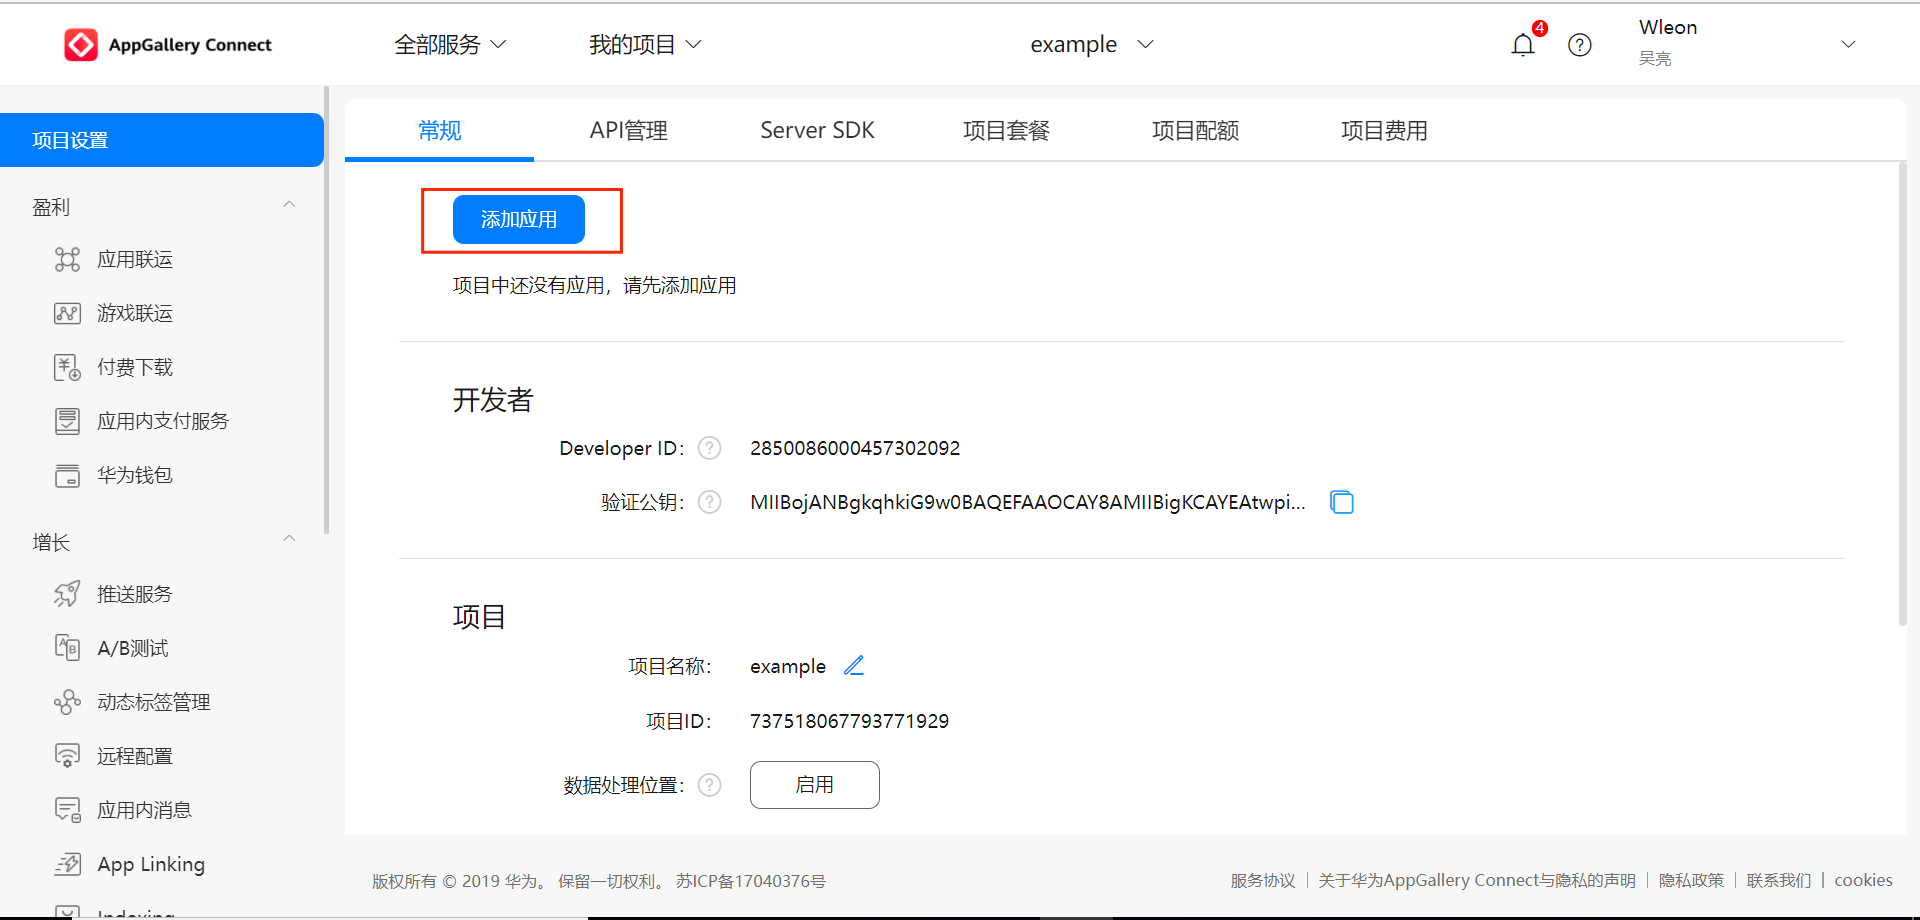1920x920 pixels.
Task: Open A/B测试 in the sidebar
Action: (133, 648)
